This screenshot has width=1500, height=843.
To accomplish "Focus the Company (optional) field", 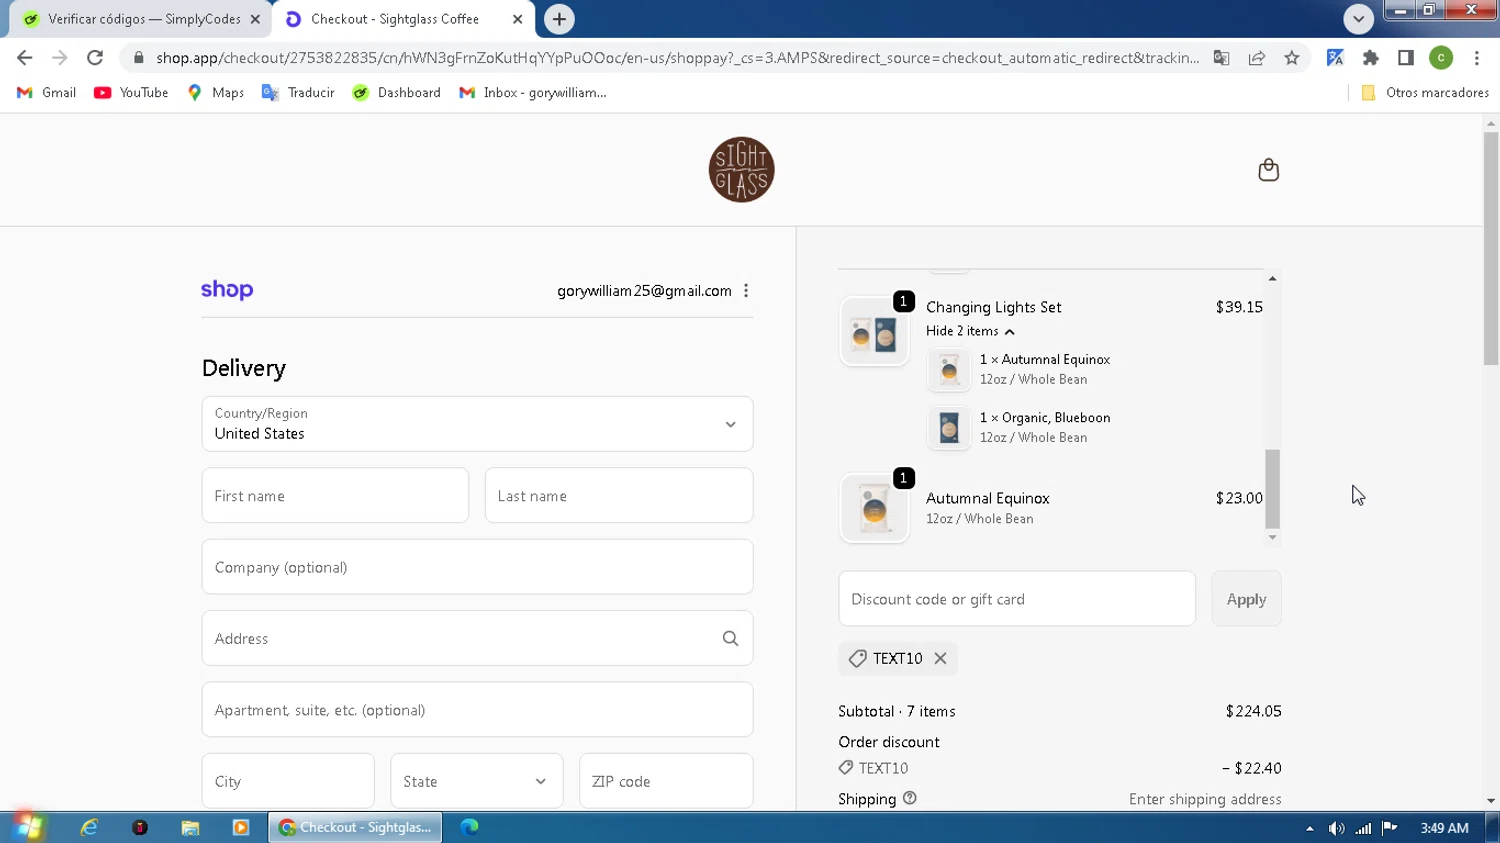I will [477, 567].
